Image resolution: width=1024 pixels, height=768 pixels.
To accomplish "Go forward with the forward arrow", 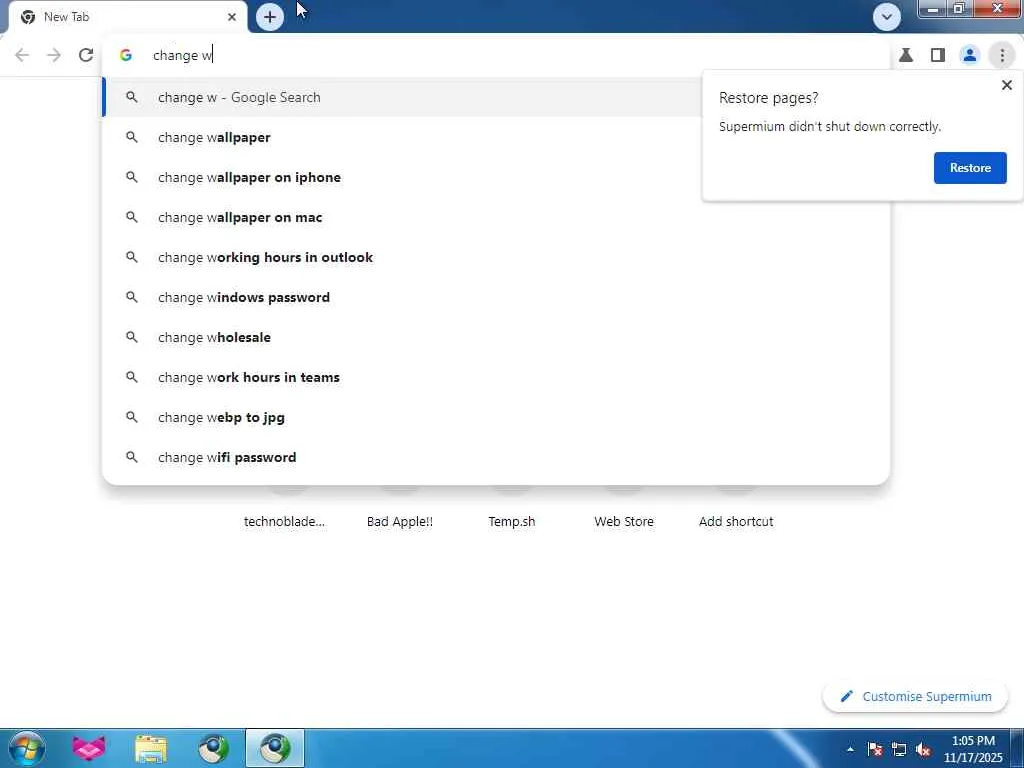I will tap(54, 55).
